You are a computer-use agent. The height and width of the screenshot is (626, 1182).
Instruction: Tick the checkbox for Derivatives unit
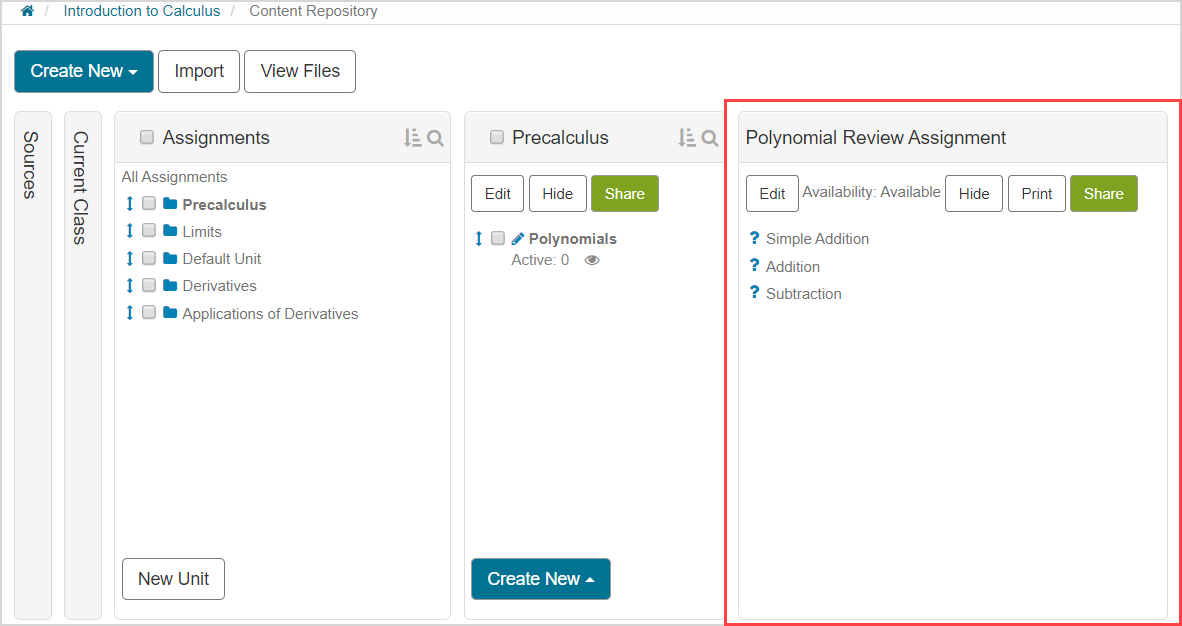149,286
